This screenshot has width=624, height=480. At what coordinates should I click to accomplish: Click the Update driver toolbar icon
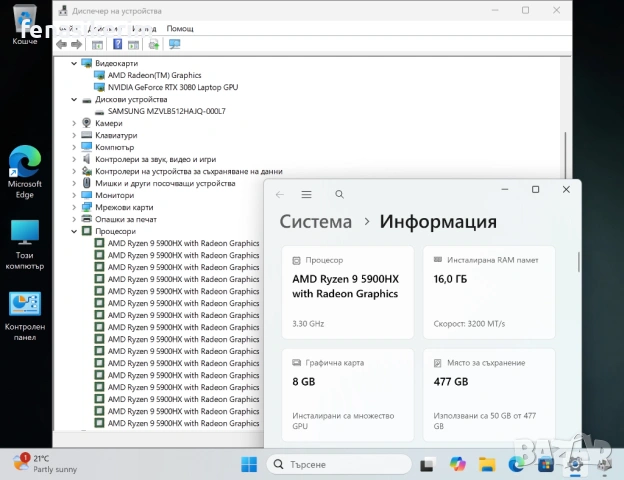[154, 44]
